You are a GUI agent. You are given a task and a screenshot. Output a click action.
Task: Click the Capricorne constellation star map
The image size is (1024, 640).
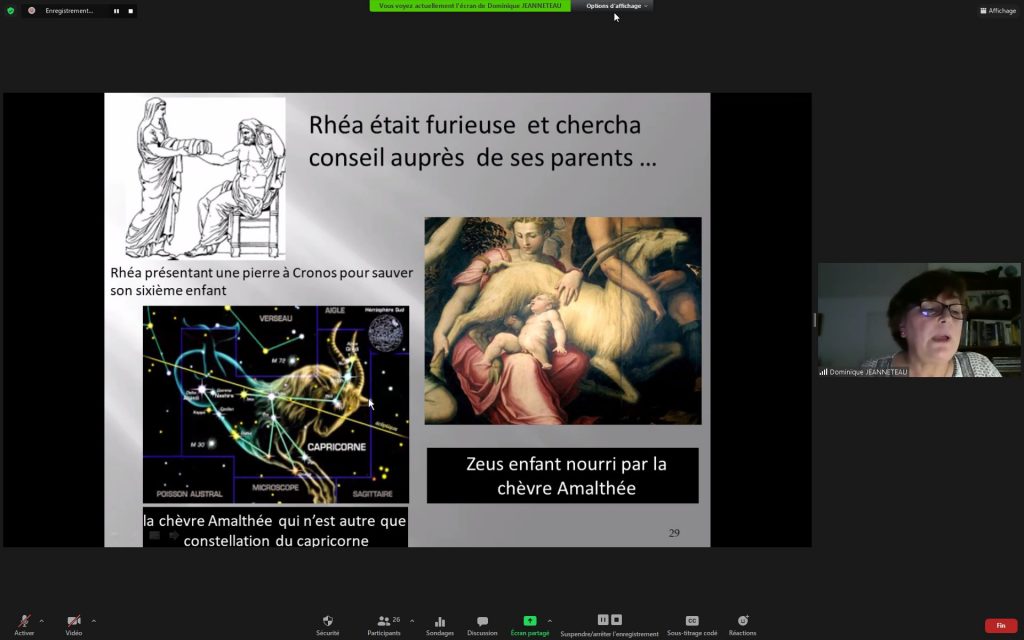pyautogui.click(x=276, y=404)
